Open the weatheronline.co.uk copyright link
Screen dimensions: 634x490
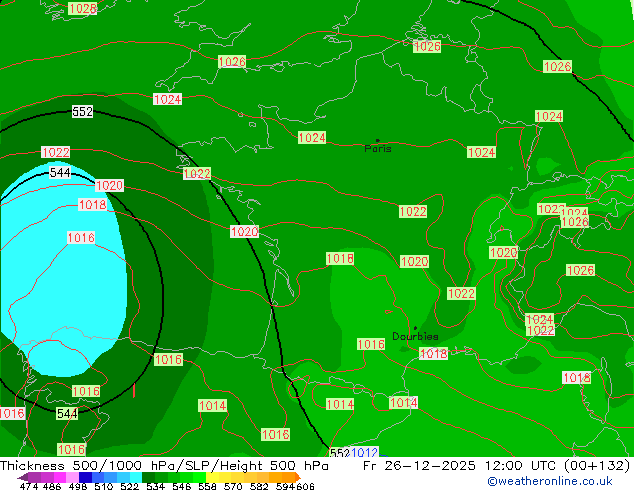[550, 481]
